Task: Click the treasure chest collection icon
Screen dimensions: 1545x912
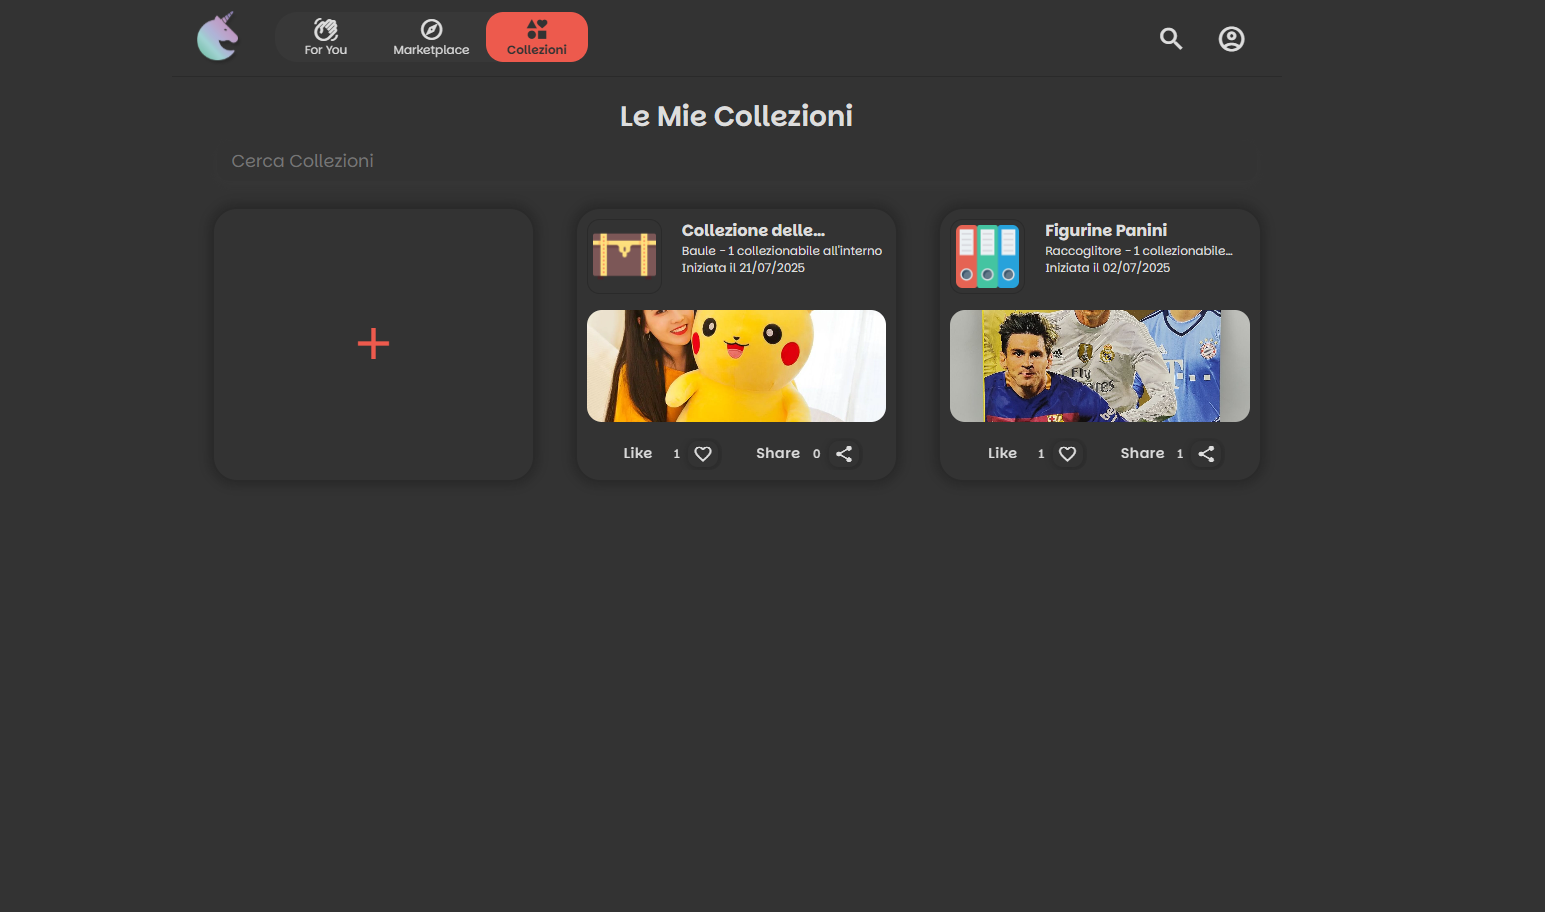Action: click(625, 256)
